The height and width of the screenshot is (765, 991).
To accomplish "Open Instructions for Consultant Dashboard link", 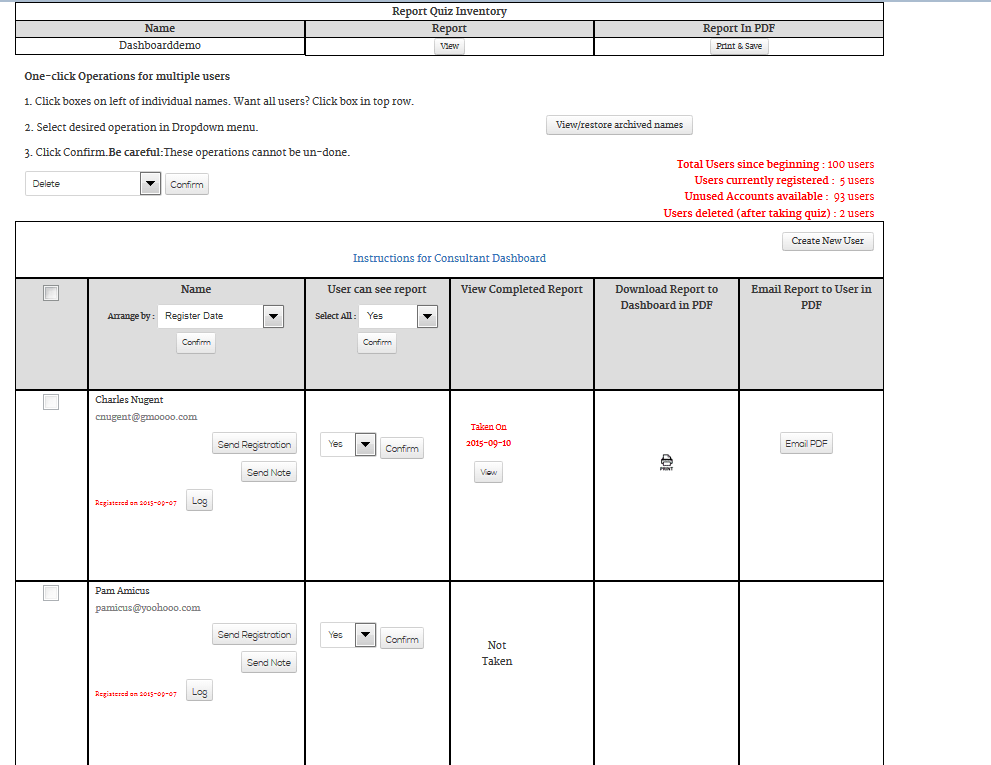I will click(449, 258).
